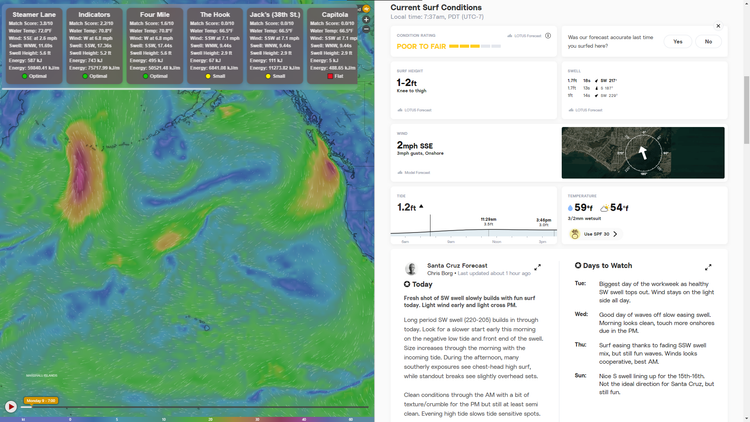Answer No to forecast accuracy question
Image resolution: width=750 pixels, height=422 pixels.
point(708,42)
